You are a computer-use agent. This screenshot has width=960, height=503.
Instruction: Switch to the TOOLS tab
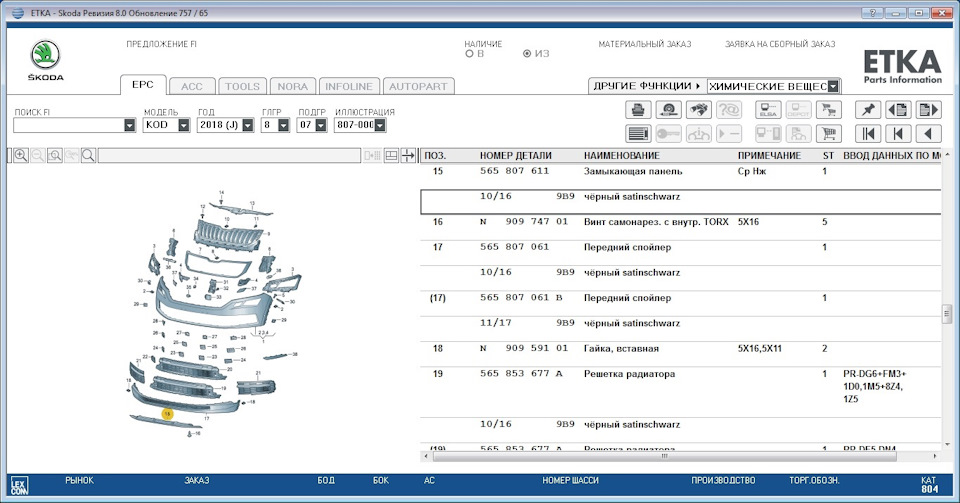(242, 86)
